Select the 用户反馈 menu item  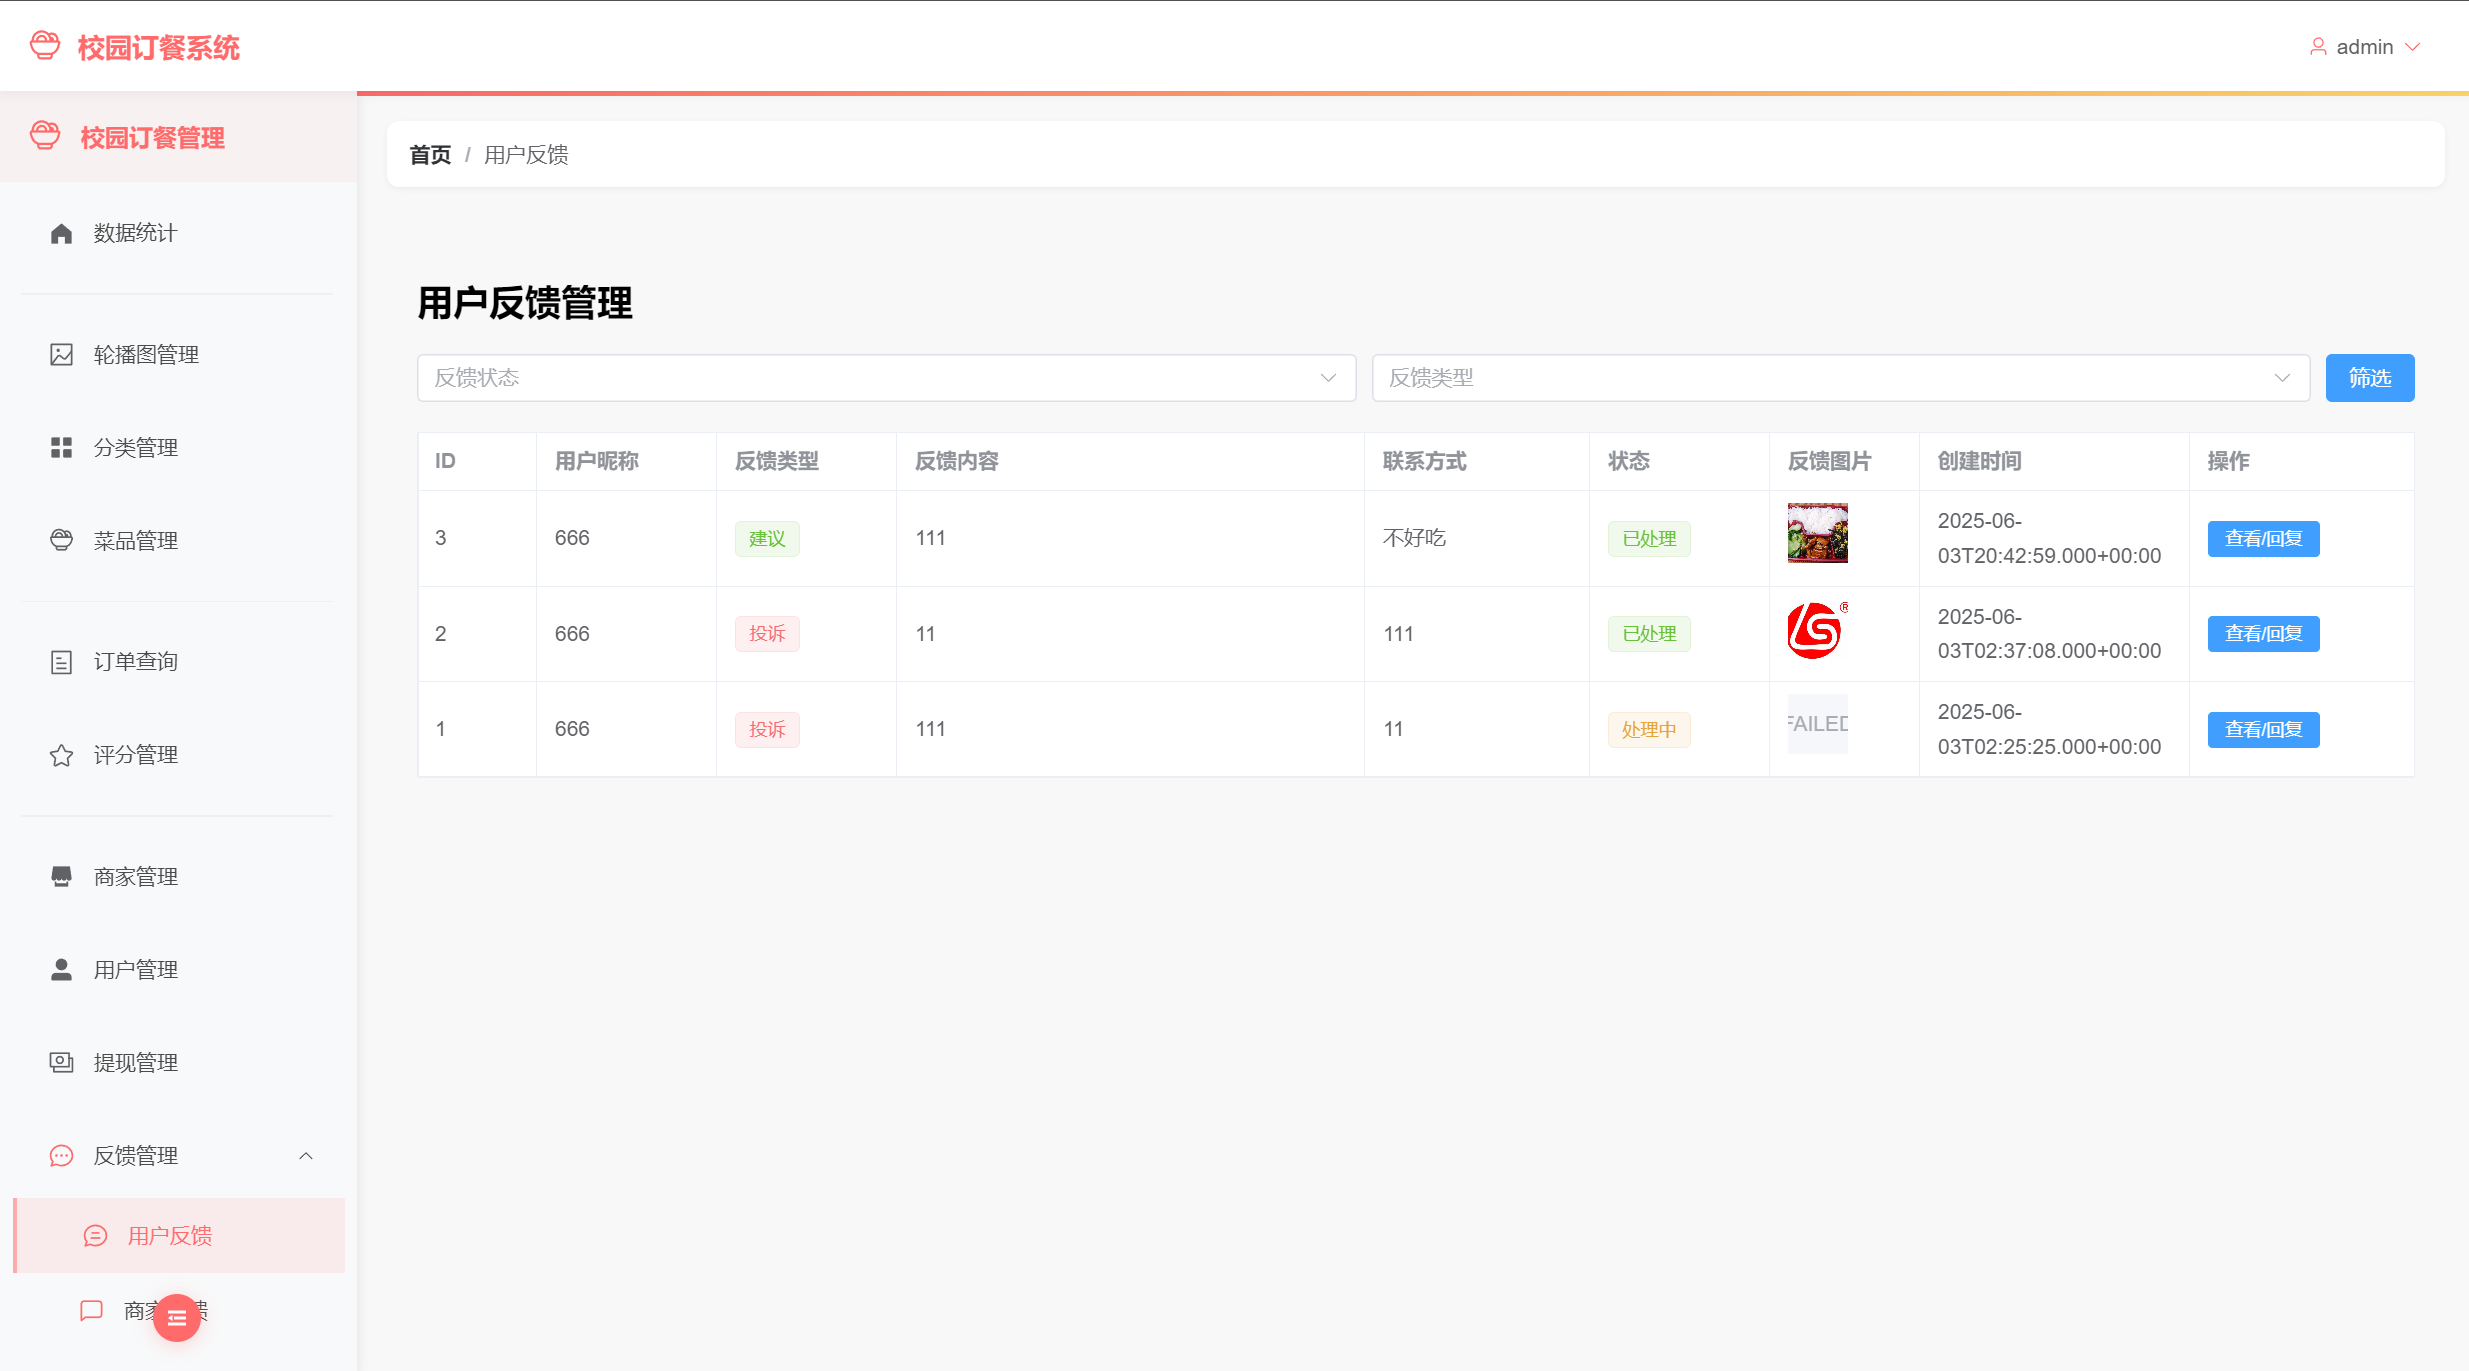[x=170, y=1236]
